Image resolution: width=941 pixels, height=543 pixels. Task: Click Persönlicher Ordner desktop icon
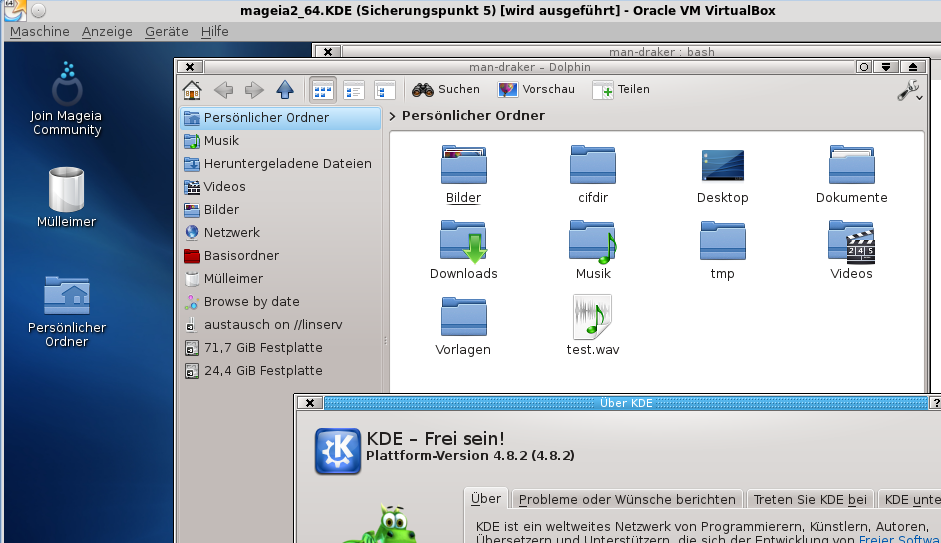click(x=67, y=312)
